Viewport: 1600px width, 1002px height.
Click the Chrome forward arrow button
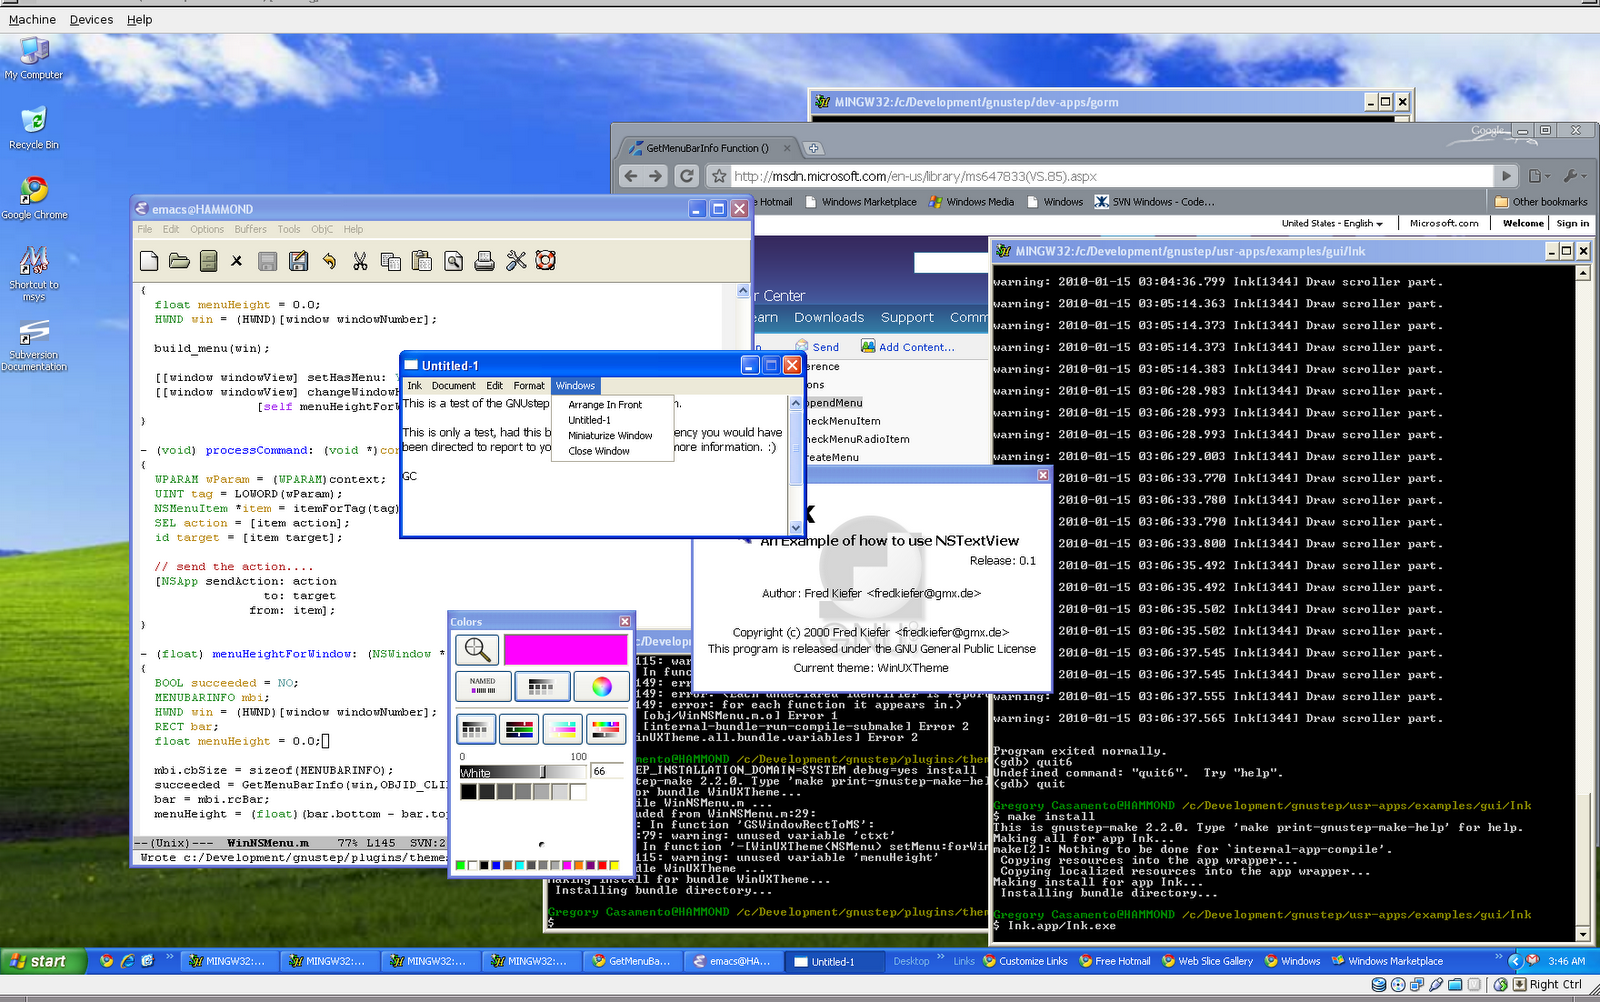click(x=656, y=176)
